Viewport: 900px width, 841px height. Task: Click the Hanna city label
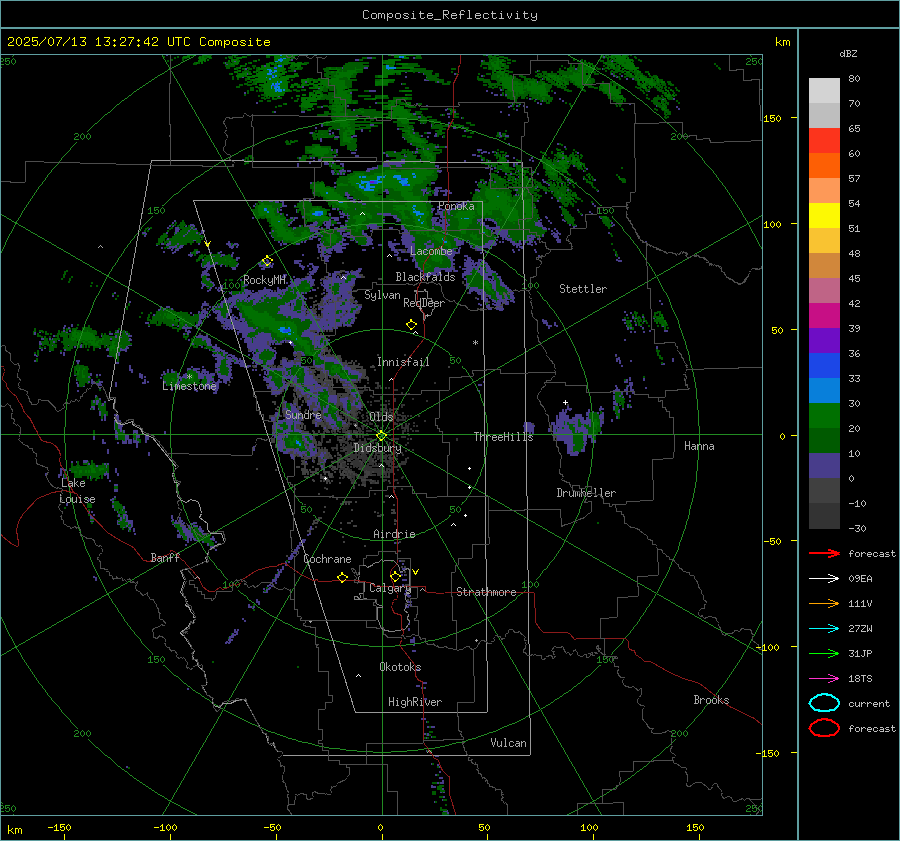tap(699, 446)
